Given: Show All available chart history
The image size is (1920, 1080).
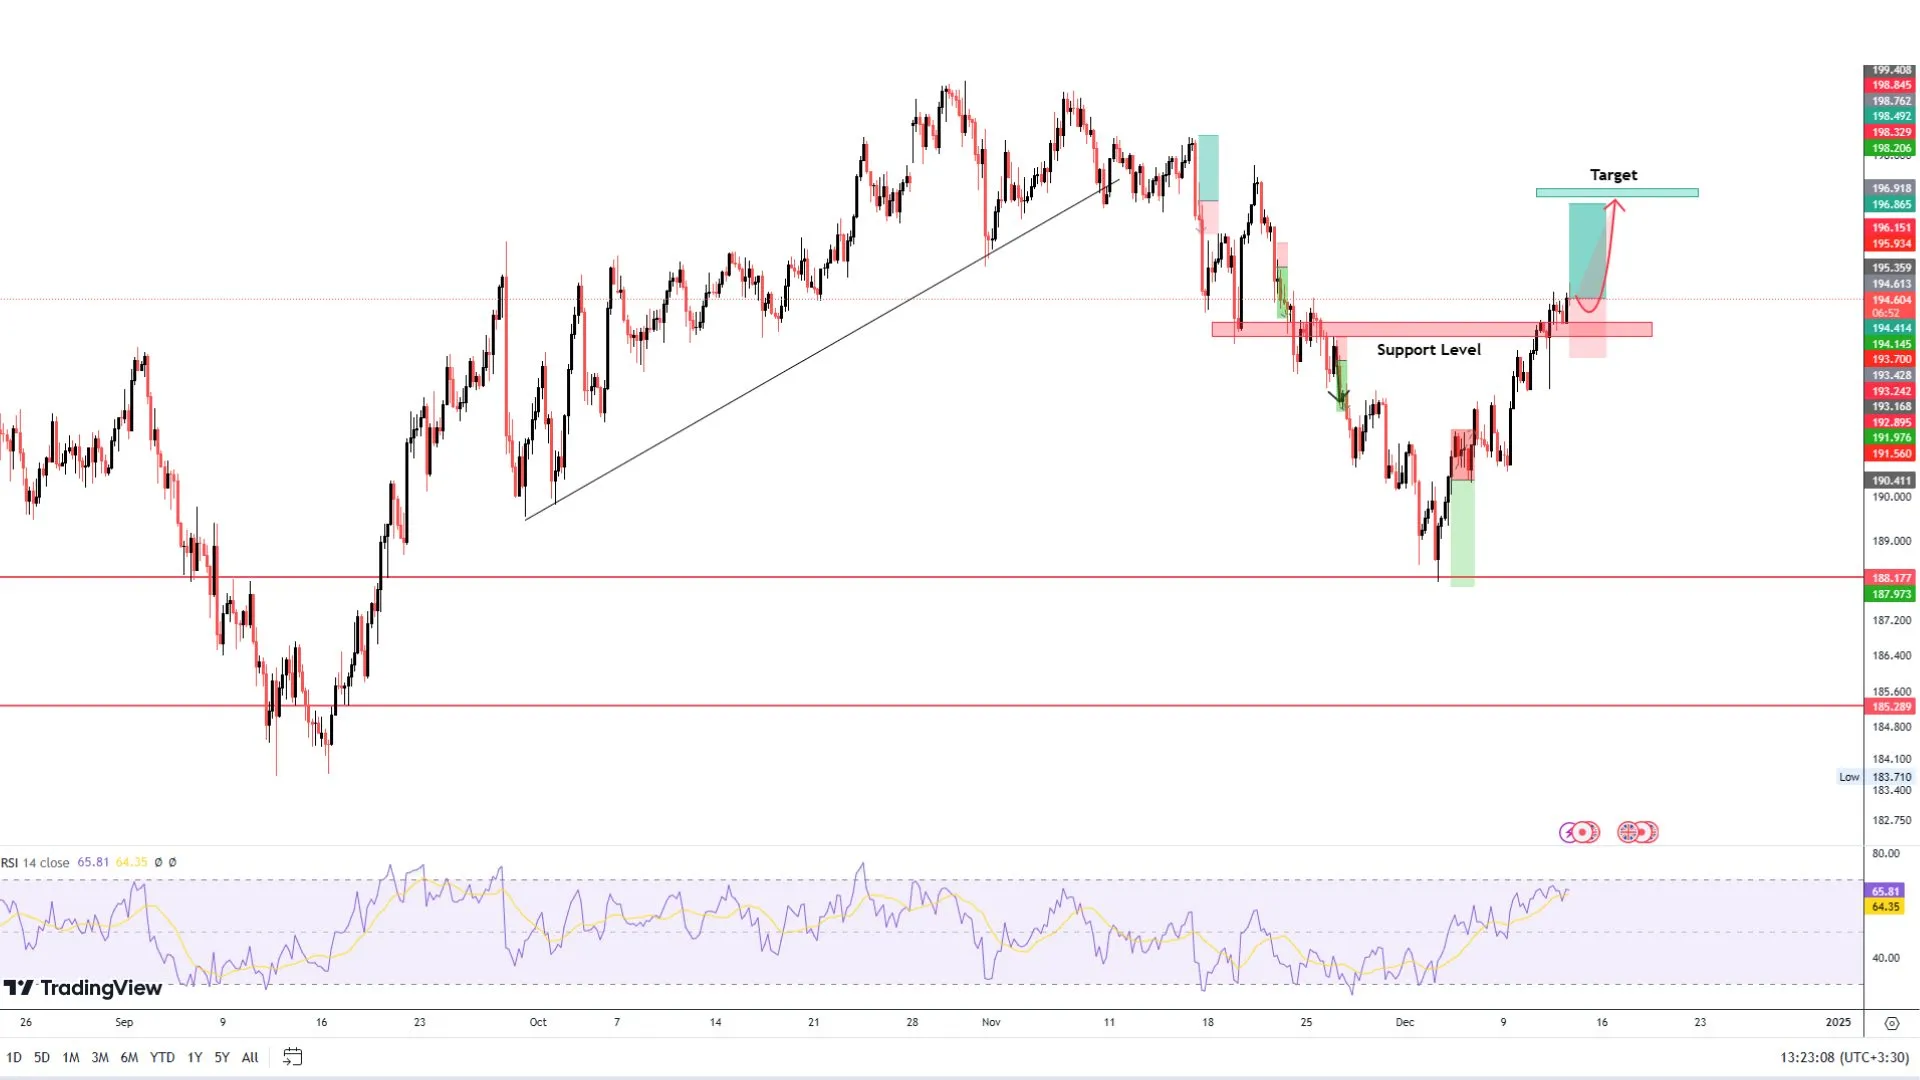Looking at the screenshot, I should 250,1057.
